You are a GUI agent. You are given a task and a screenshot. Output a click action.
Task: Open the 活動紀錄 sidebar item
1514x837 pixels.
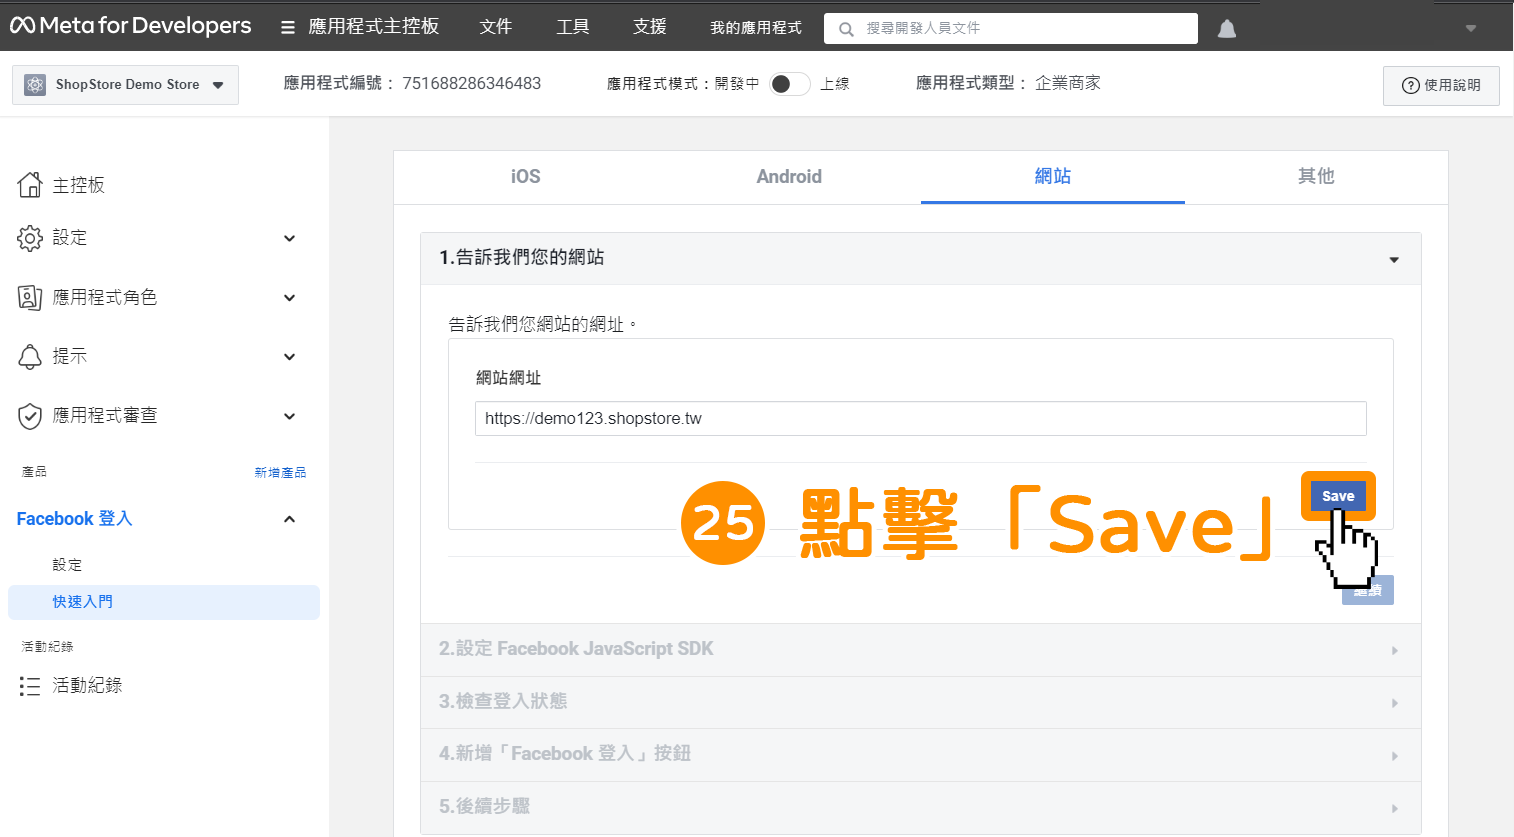pos(87,686)
